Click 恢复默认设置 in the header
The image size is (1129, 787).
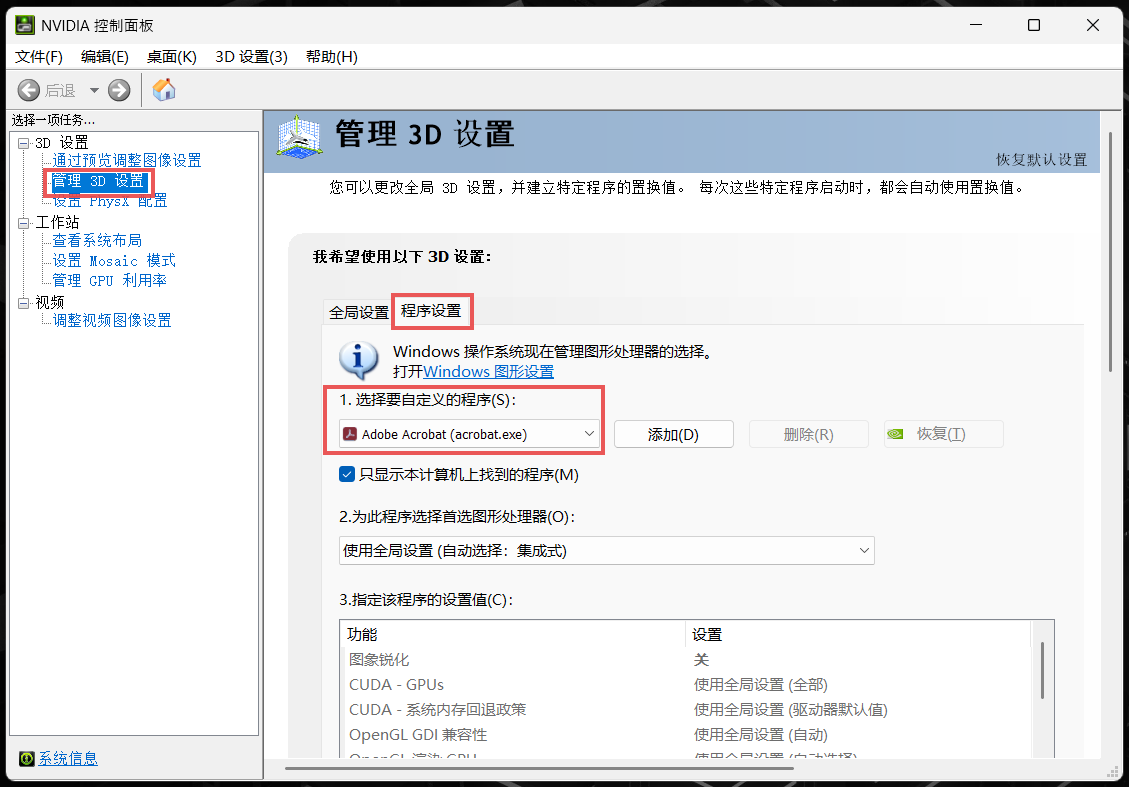click(x=1041, y=160)
